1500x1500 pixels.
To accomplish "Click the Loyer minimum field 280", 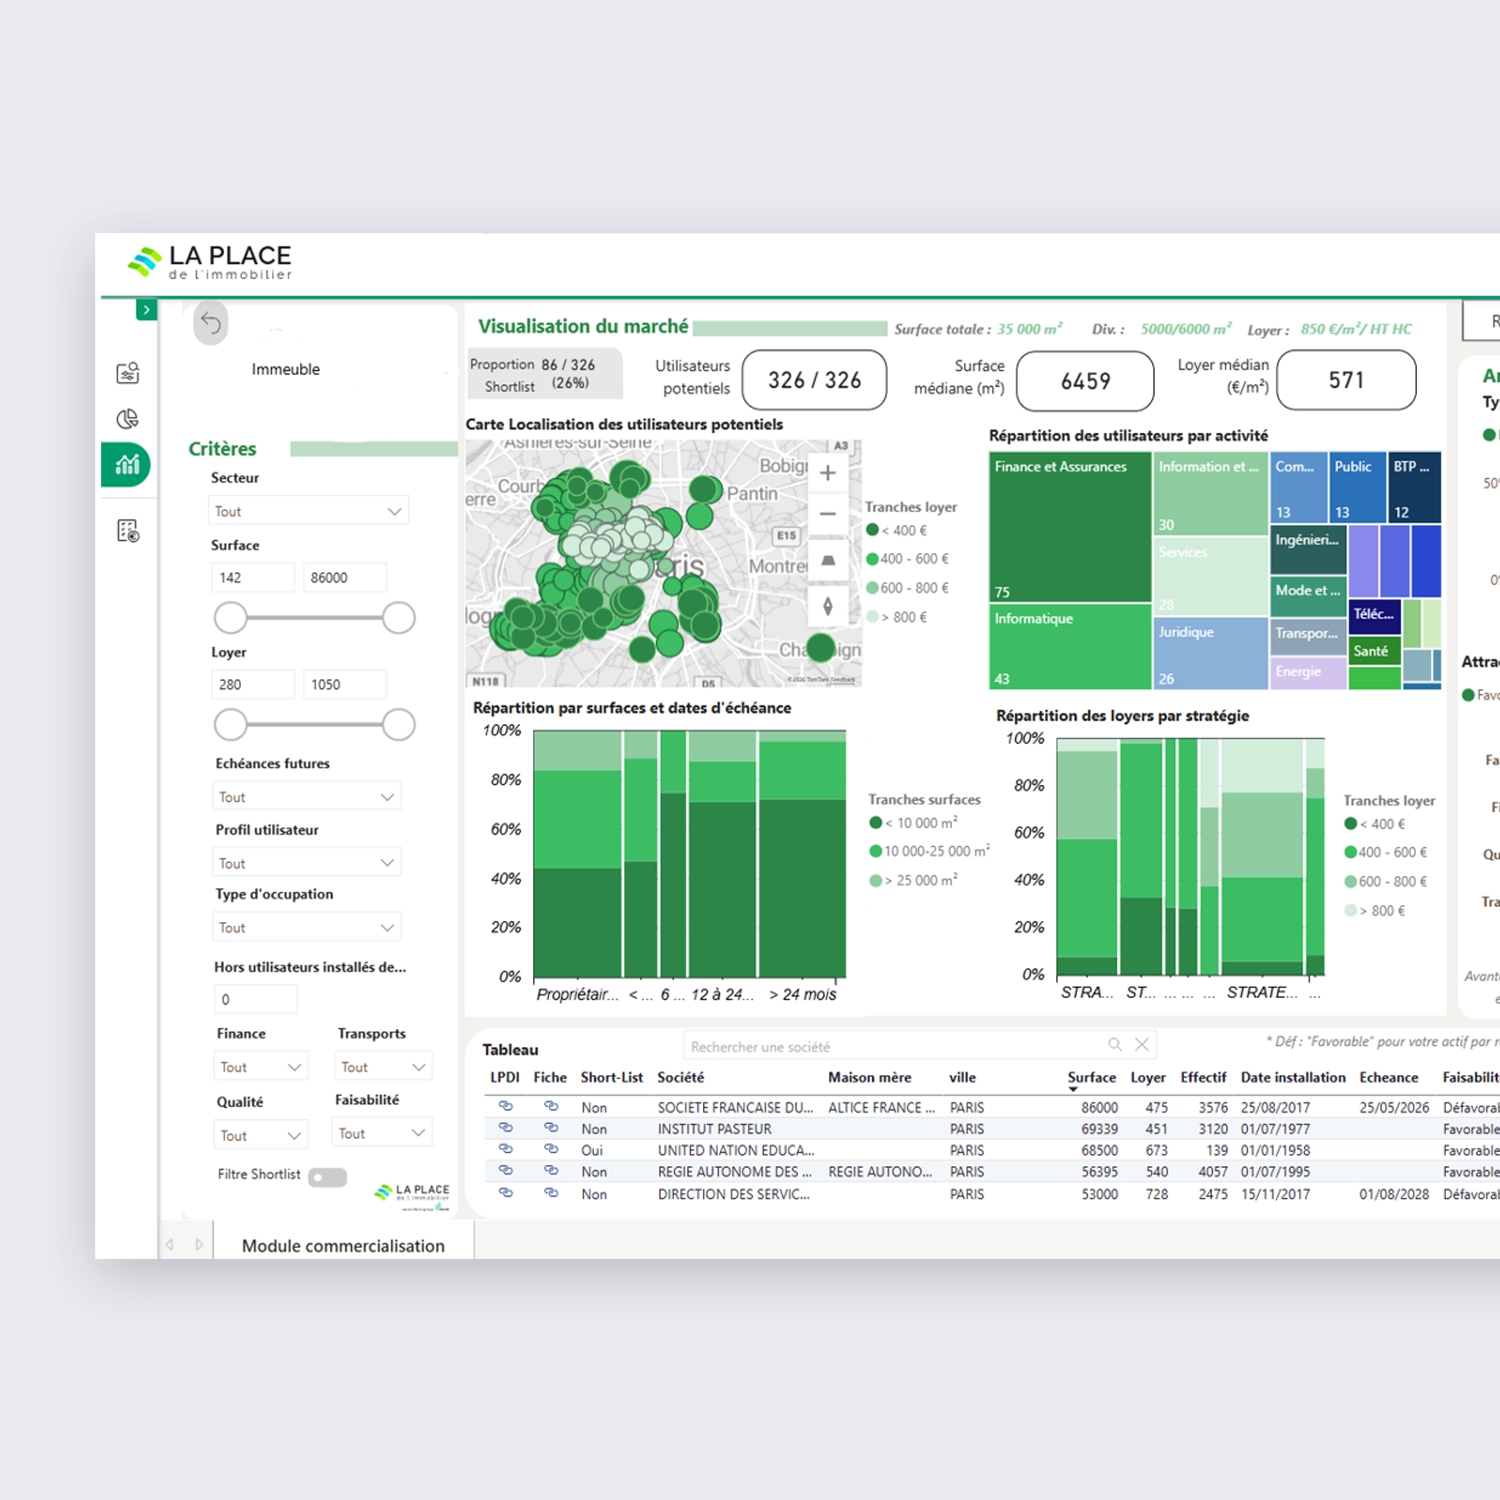I will (253, 684).
